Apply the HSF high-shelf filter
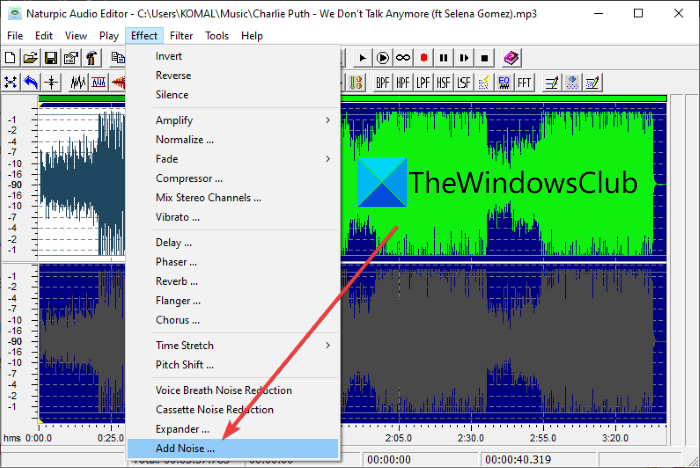Screen dimensions: 700x468 coord(443,83)
